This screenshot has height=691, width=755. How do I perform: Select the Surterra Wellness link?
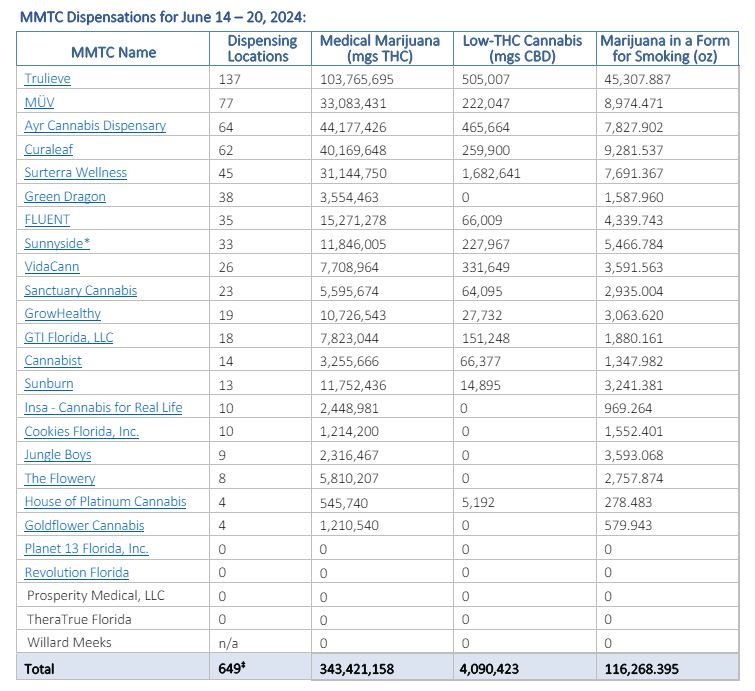(75, 173)
